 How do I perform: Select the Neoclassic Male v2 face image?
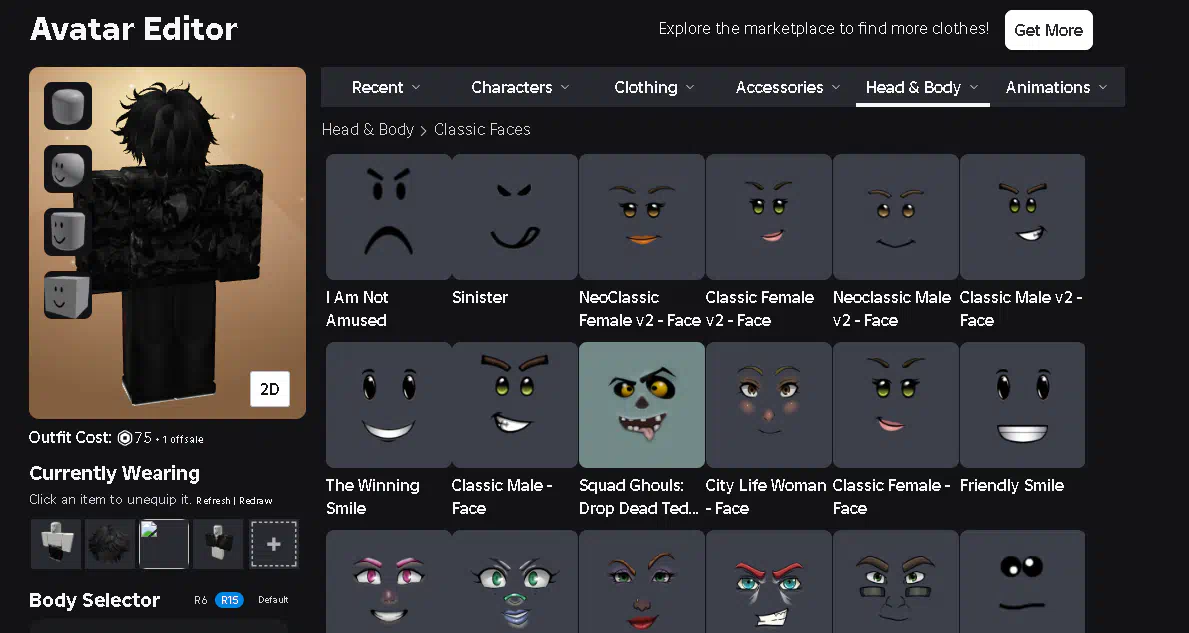click(x=896, y=217)
